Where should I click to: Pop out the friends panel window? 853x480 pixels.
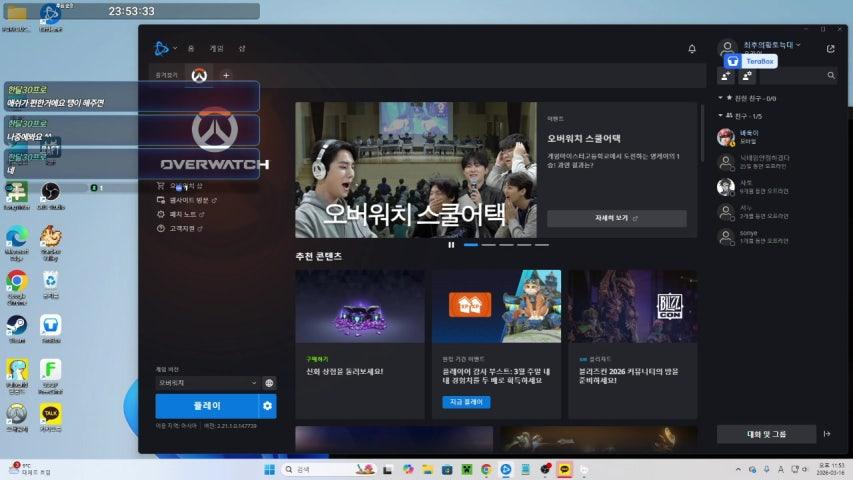[830, 48]
